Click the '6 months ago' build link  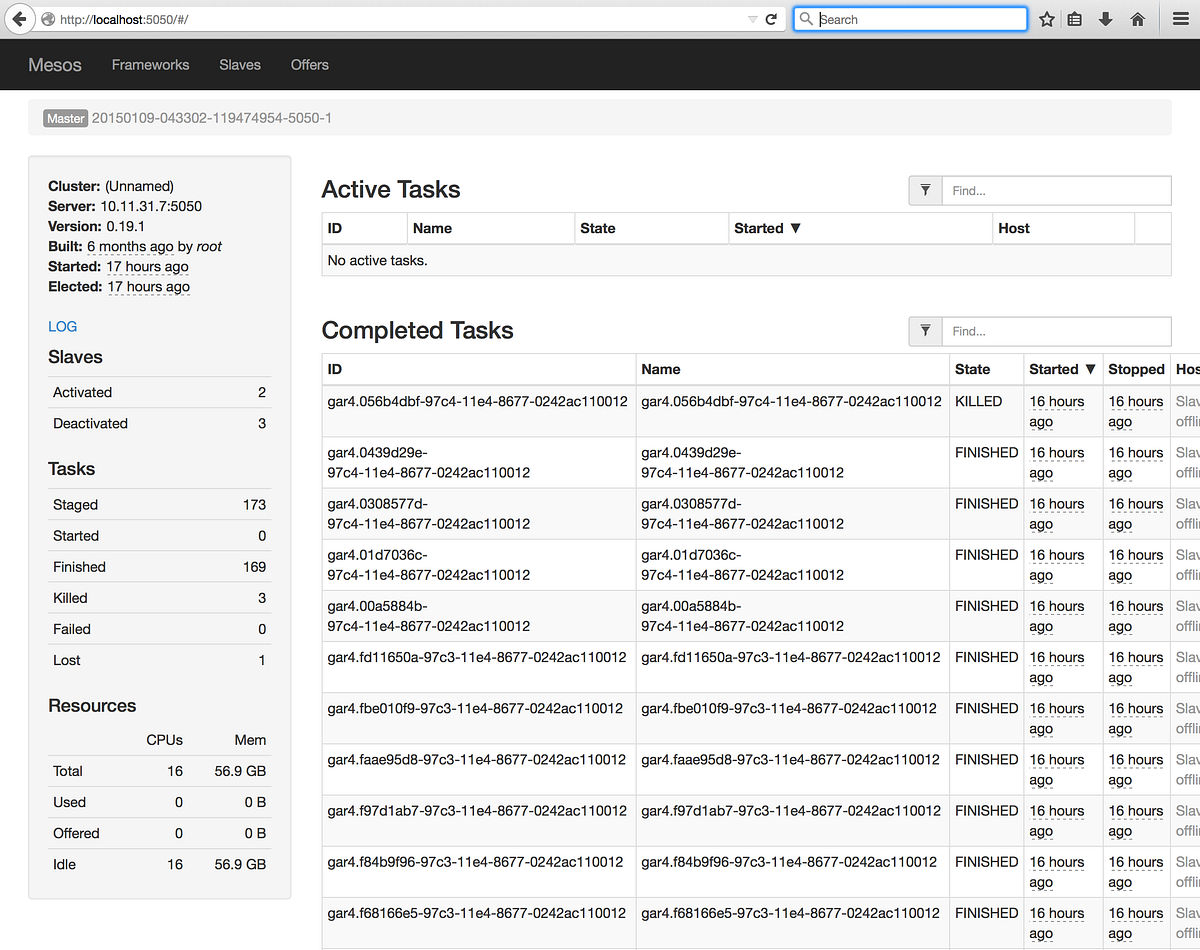129,246
